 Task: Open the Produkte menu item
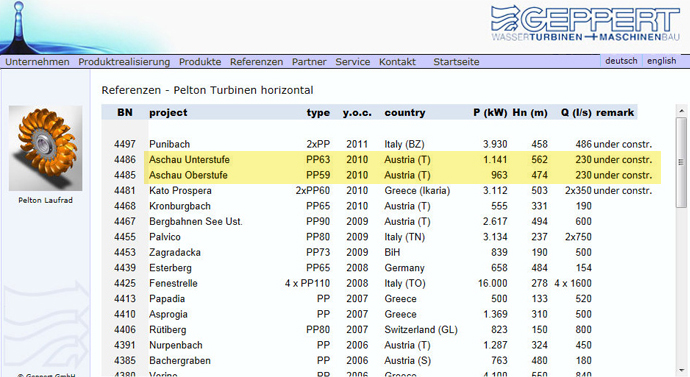[200, 62]
